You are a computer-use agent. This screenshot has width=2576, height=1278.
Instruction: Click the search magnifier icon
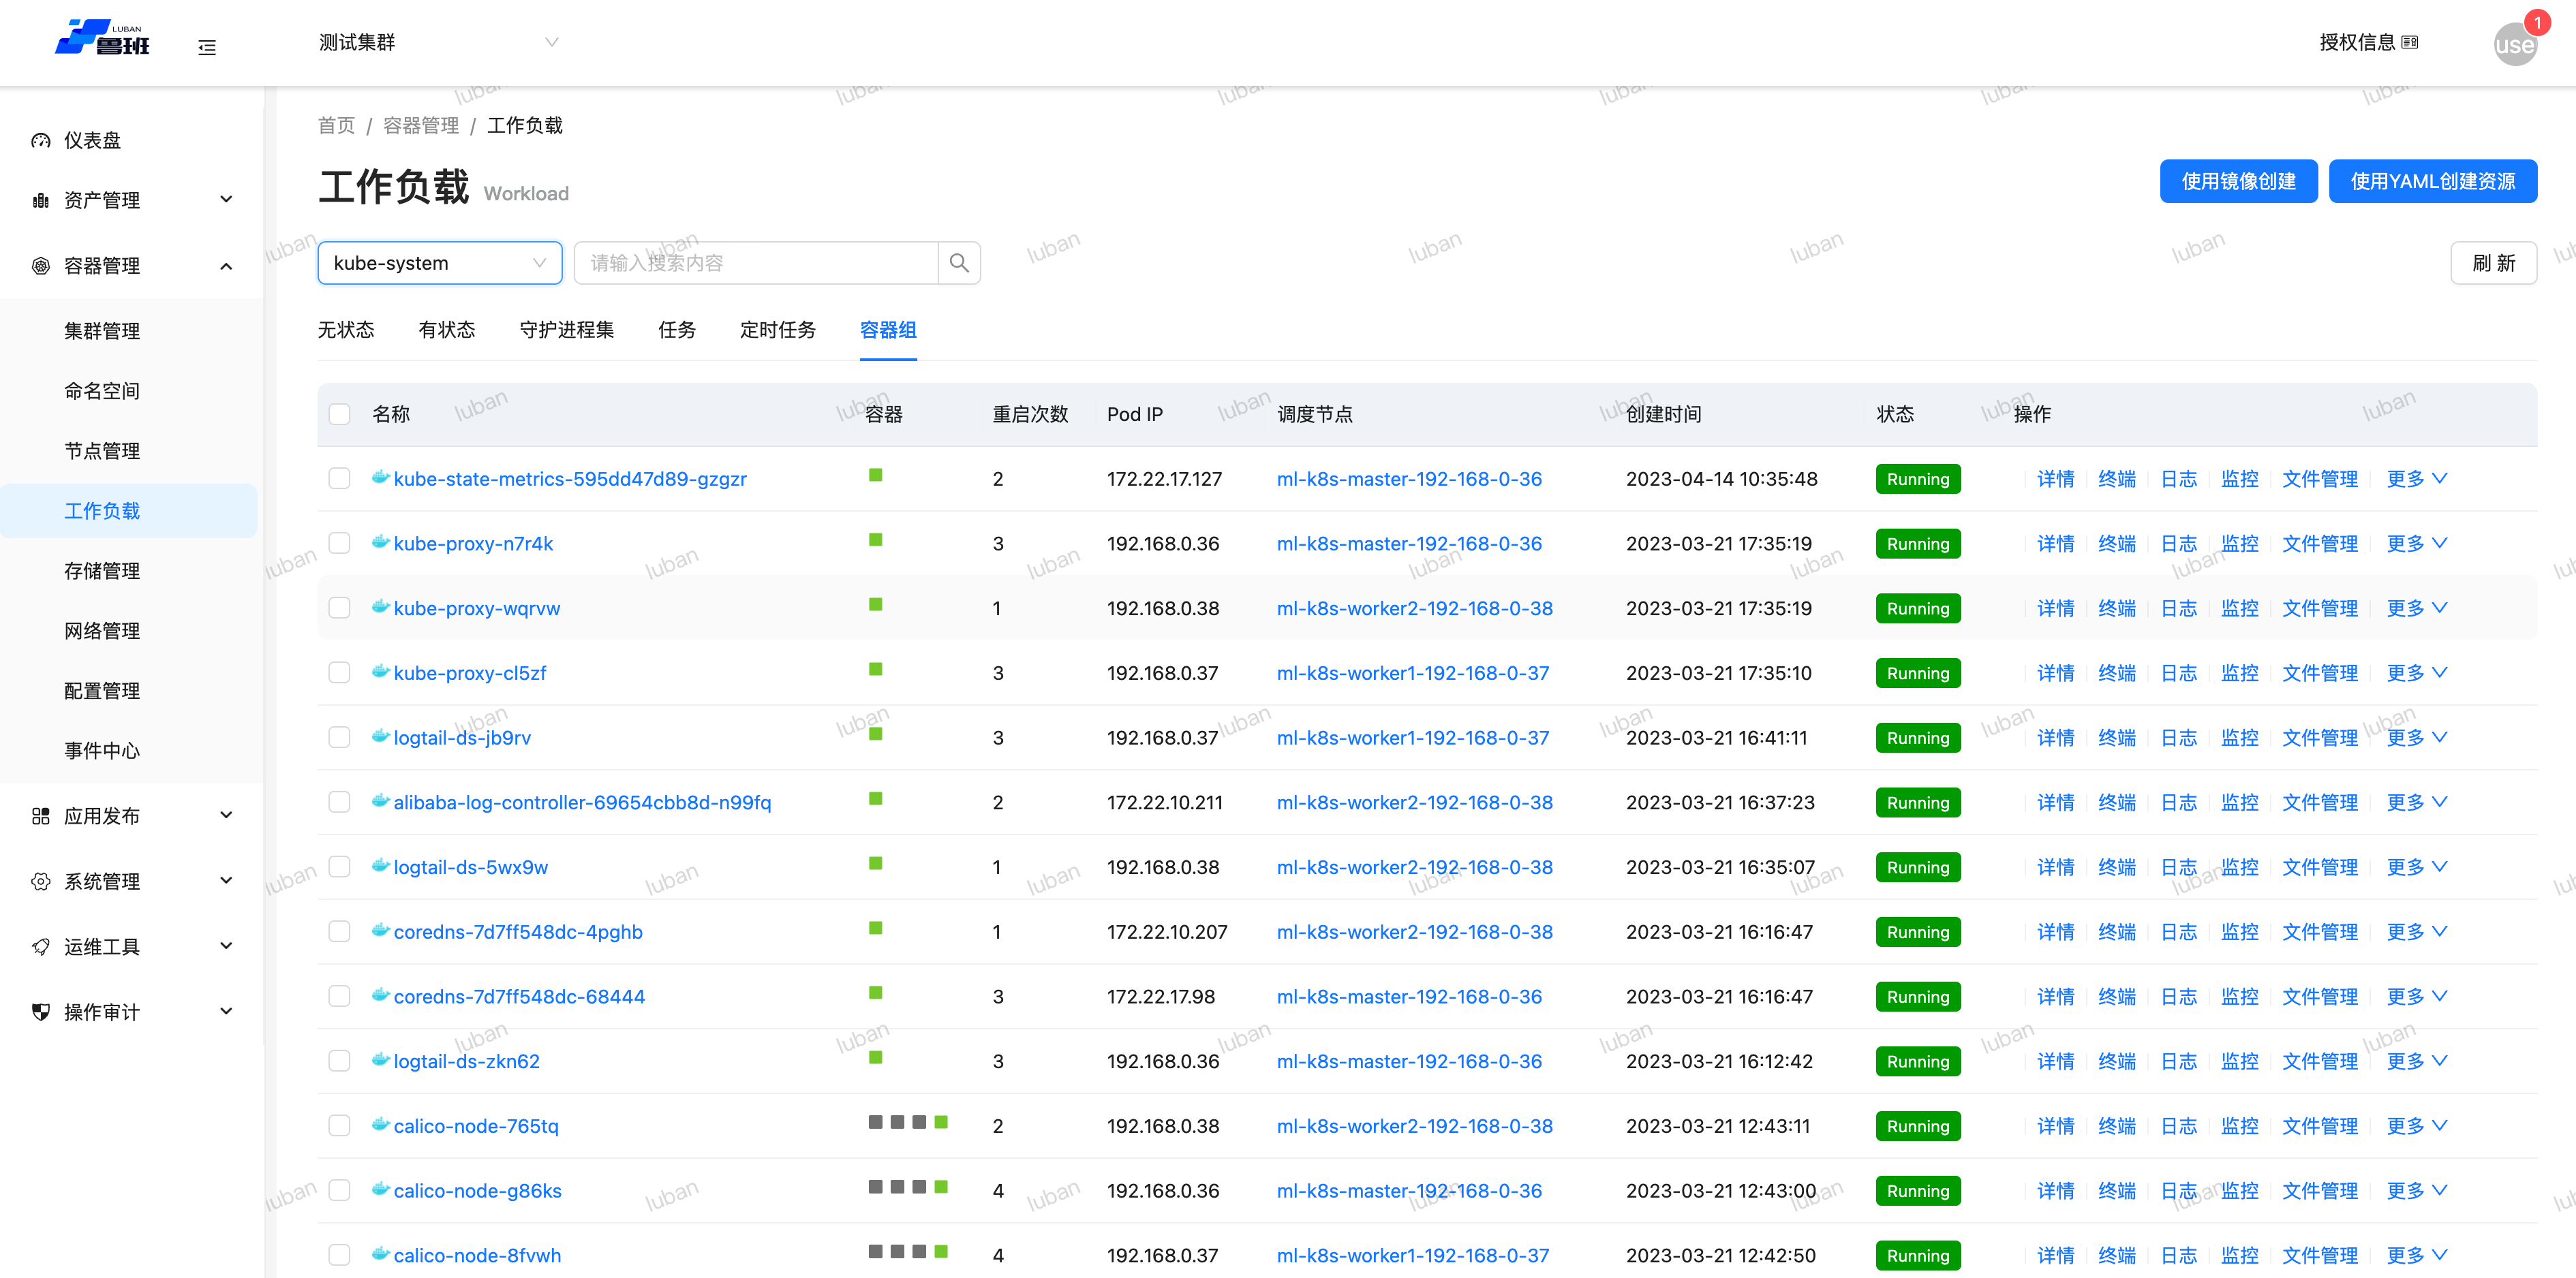[x=958, y=263]
